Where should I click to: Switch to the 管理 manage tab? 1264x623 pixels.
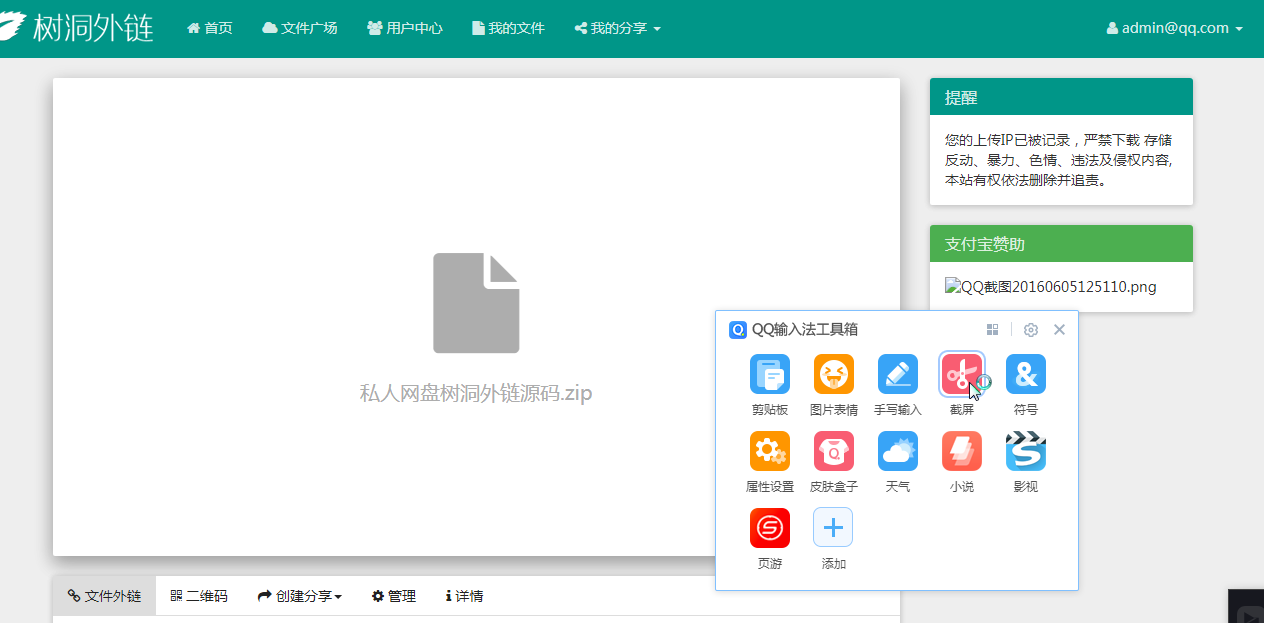pos(394,596)
